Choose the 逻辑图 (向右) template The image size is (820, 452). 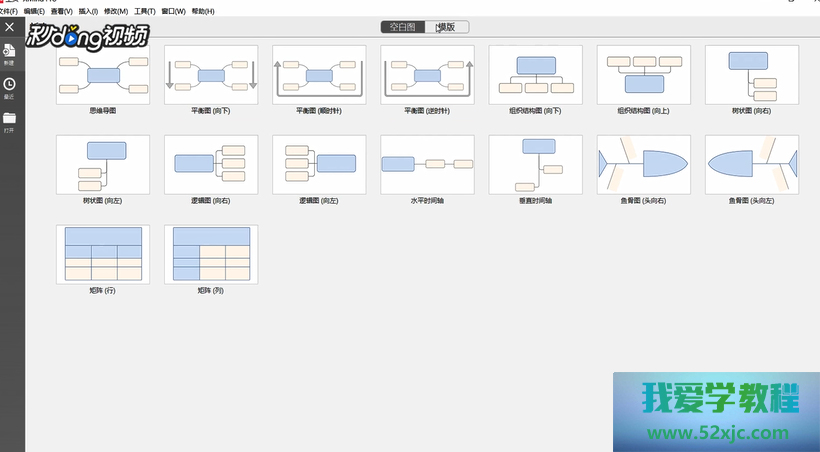[211, 164]
